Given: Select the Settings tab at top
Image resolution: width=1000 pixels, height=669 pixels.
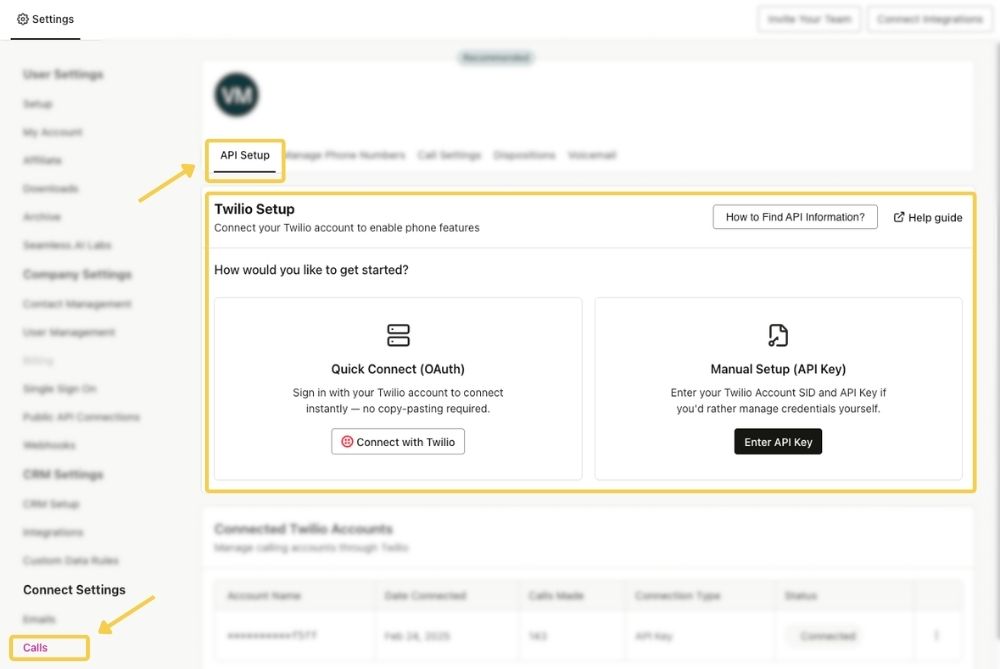Looking at the screenshot, I should coord(45,19).
